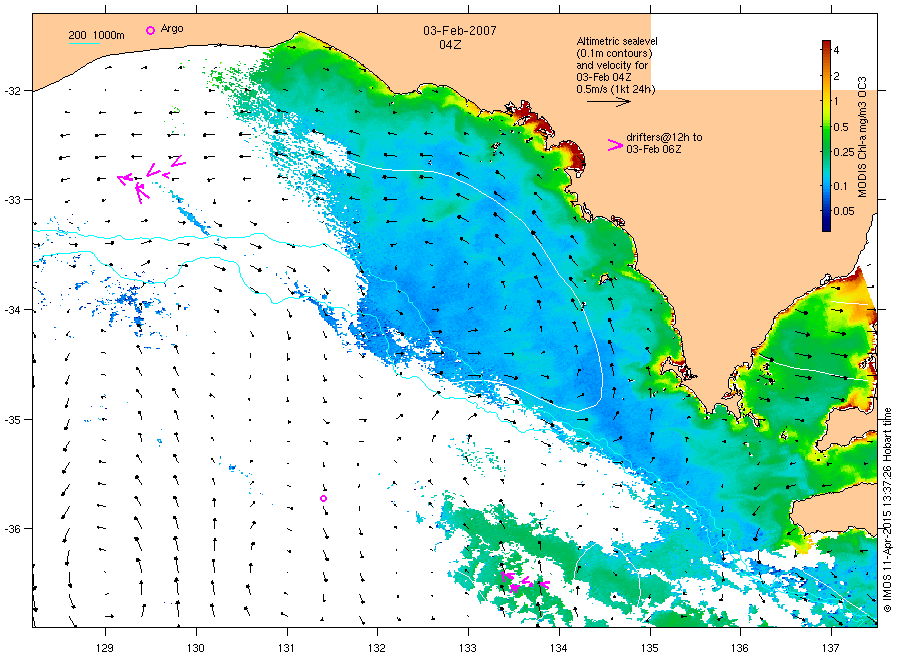Click the '0.5m/s (1kt 24h)' legend line
The width and height of the screenshot is (900, 660).
pos(616,90)
